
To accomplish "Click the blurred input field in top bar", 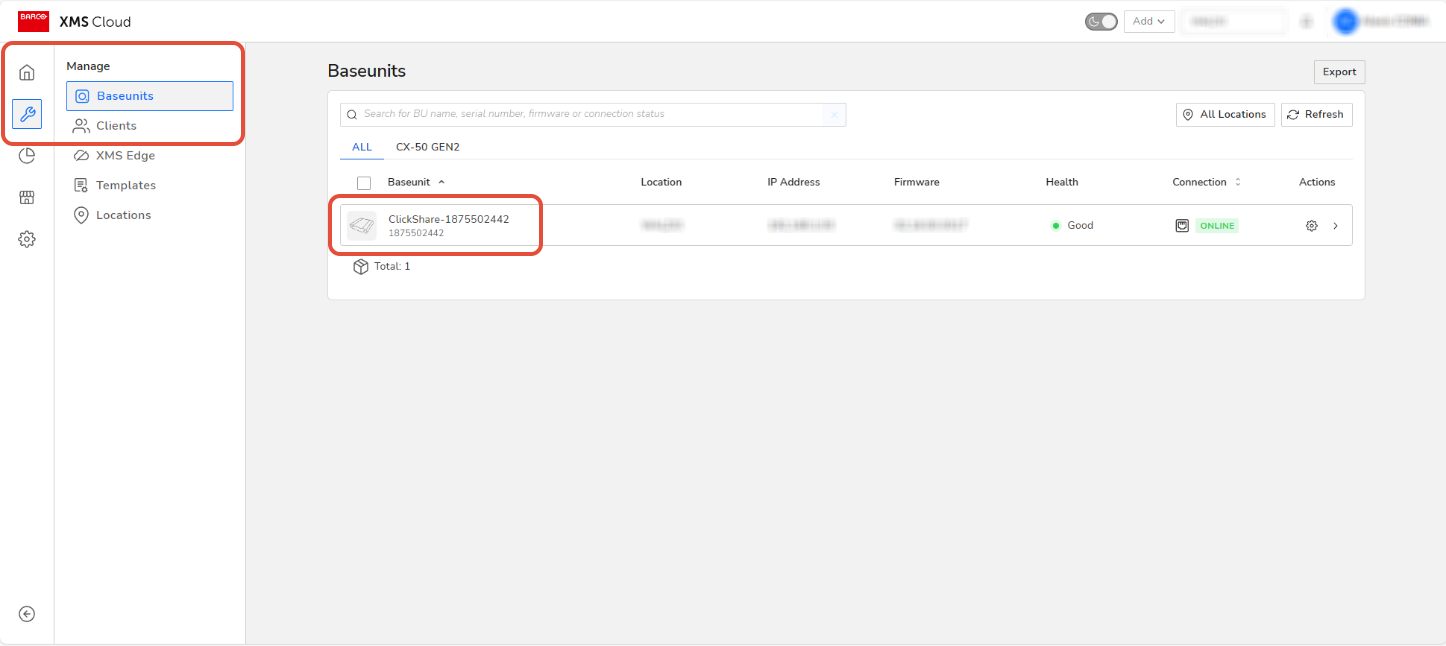I will [1234, 21].
